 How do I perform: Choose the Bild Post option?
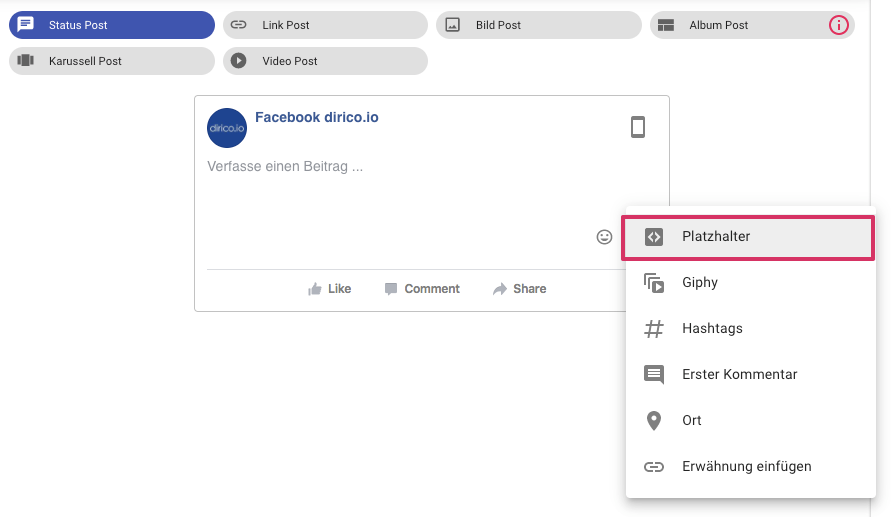tap(539, 25)
